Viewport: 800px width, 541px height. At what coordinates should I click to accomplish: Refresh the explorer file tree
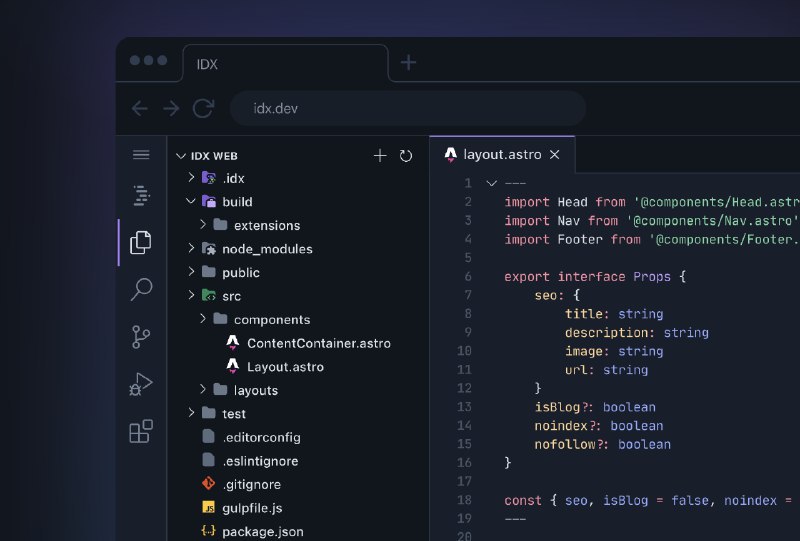tap(406, 156)
